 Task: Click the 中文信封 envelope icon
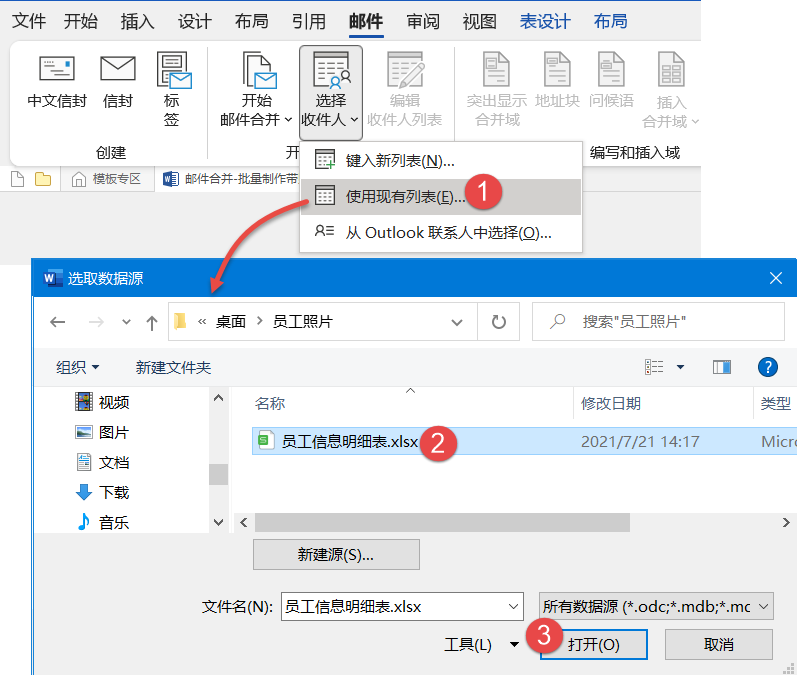coord(56,70)
